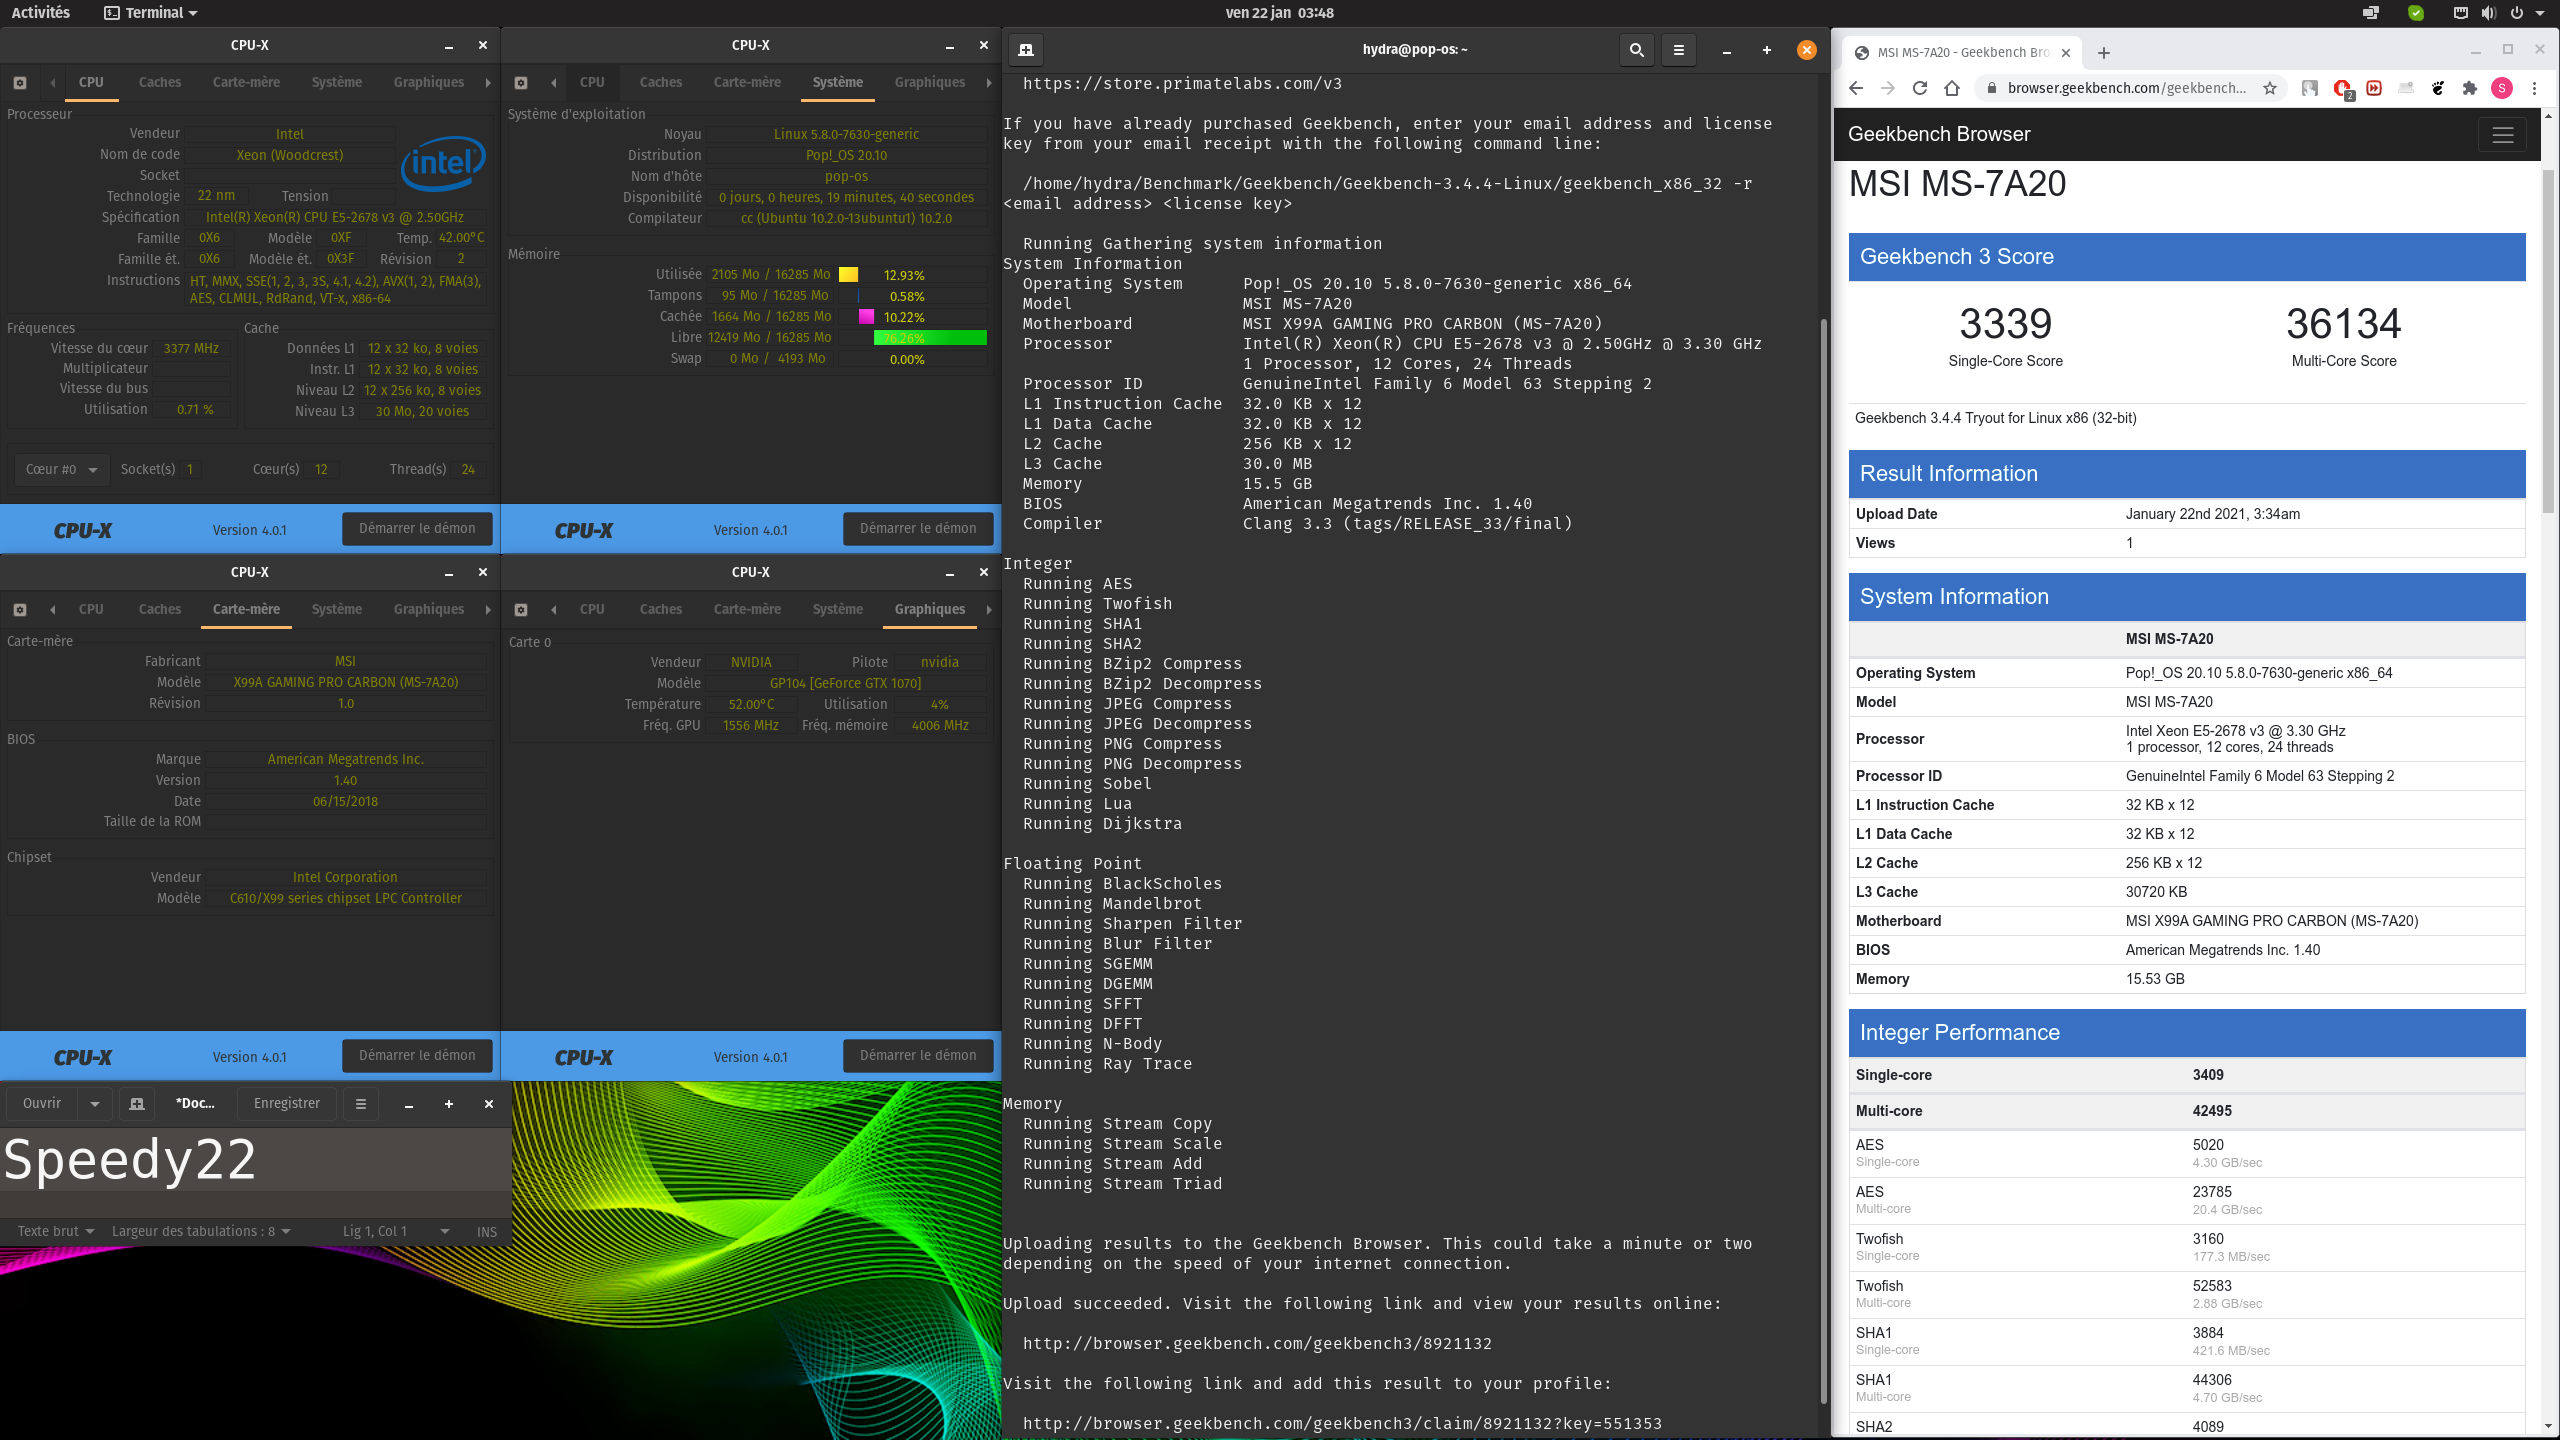Image resolution: width=2560 pixels, height=1440 pixels.
Task: Open settings icon in CPU-X window showing Carte 0
Action: coord(521,609)
